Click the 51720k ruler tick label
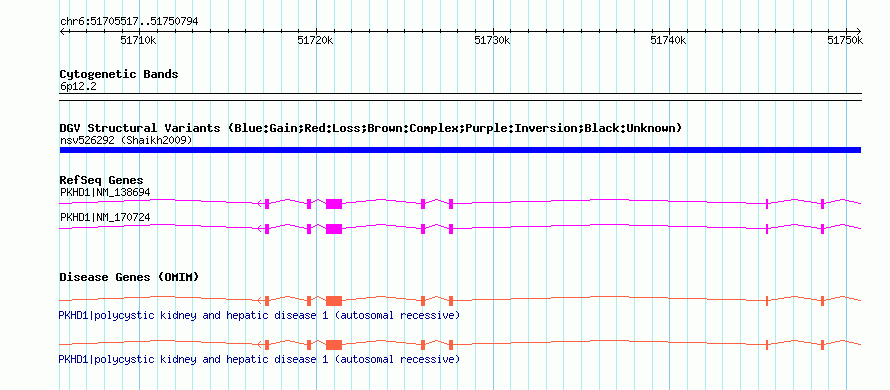890x390 pixels. [x=316, y=40]
